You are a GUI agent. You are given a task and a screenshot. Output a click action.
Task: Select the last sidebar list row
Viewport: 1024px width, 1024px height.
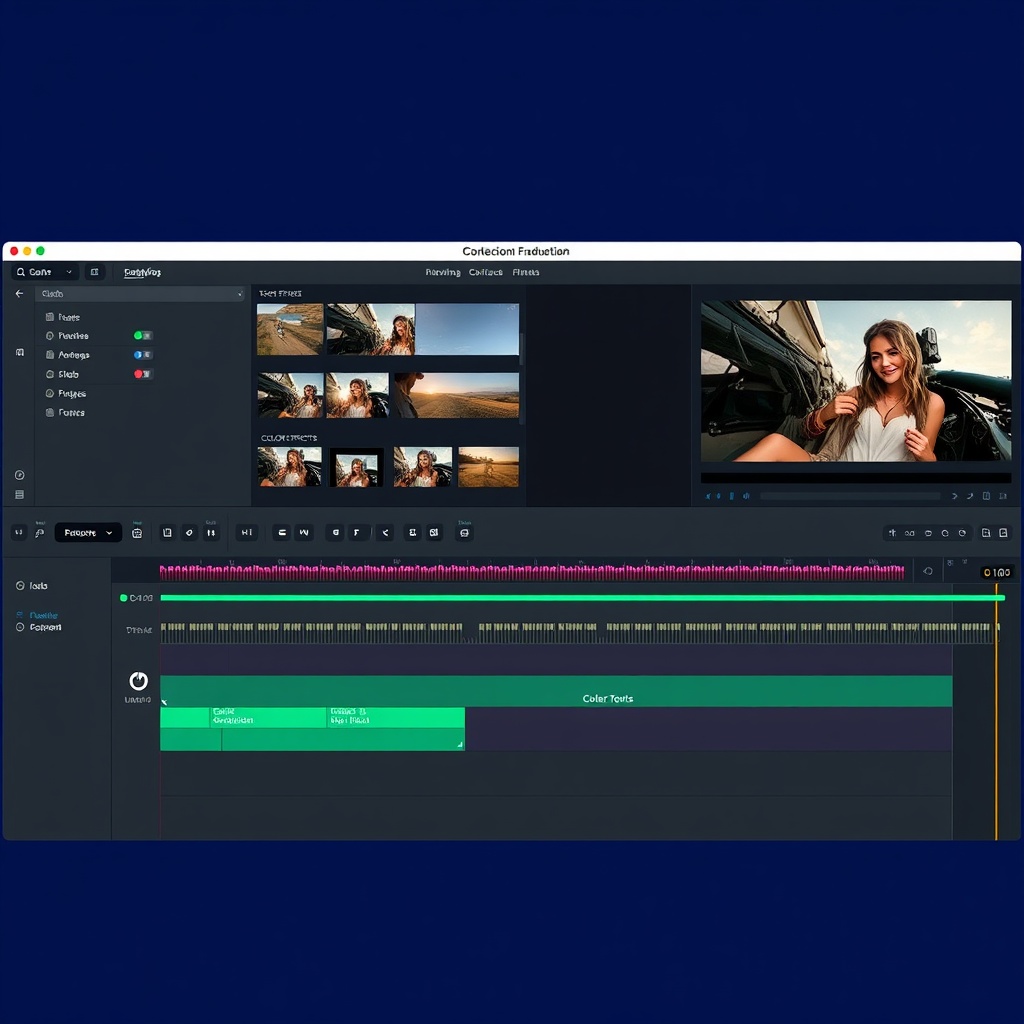pos(65,413)
